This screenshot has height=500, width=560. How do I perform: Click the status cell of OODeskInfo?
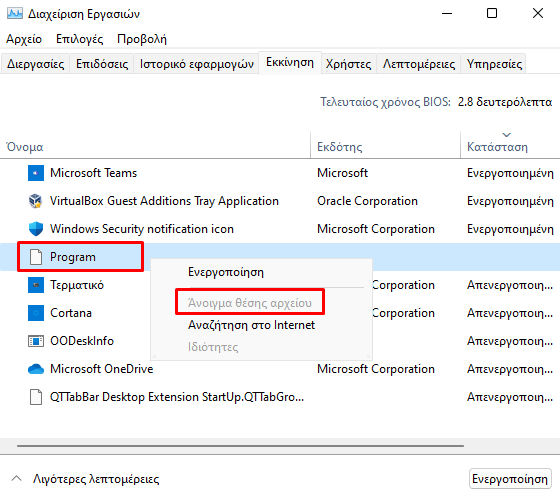(x=510, y=341)
